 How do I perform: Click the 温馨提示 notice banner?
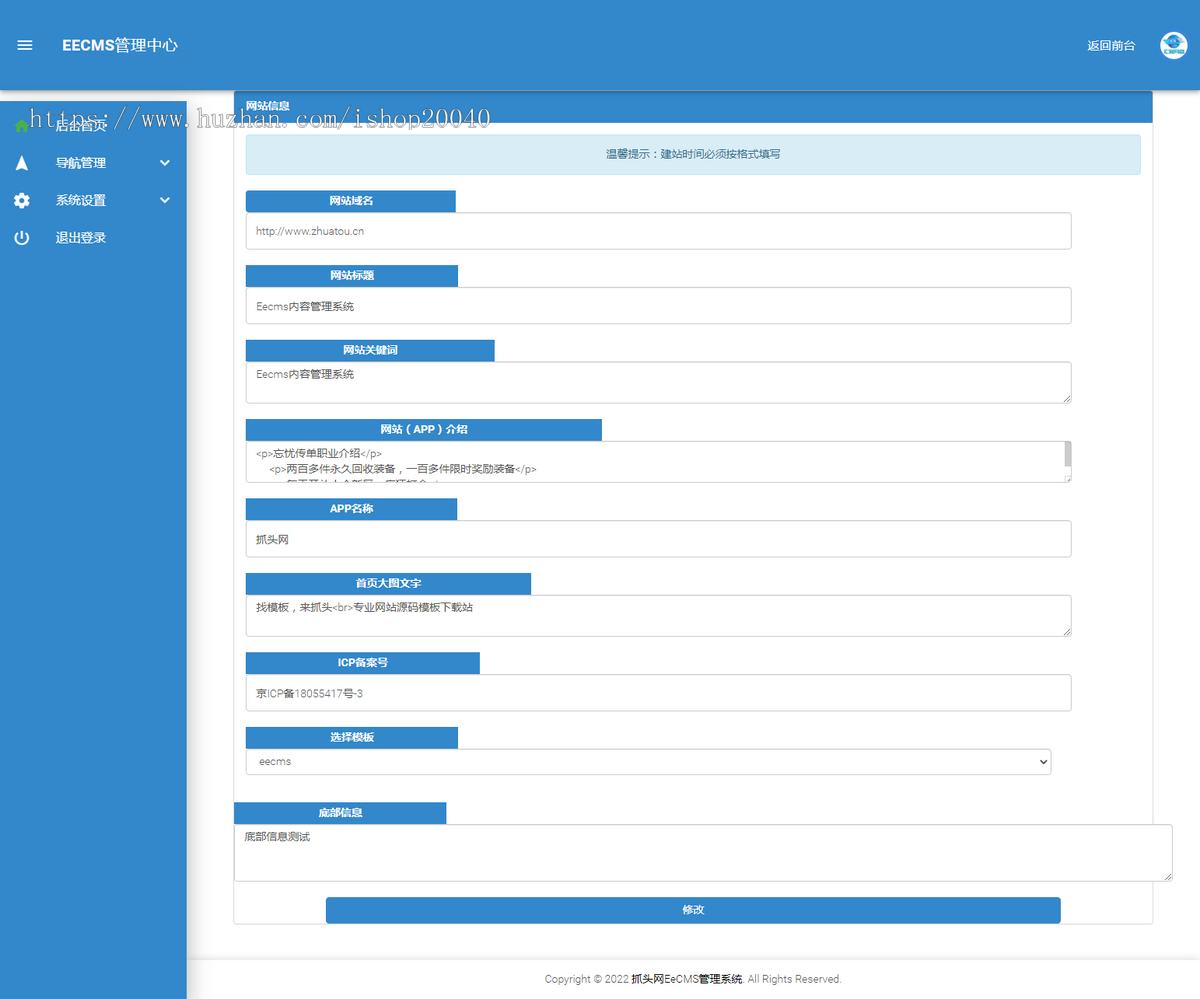point(693,155)
